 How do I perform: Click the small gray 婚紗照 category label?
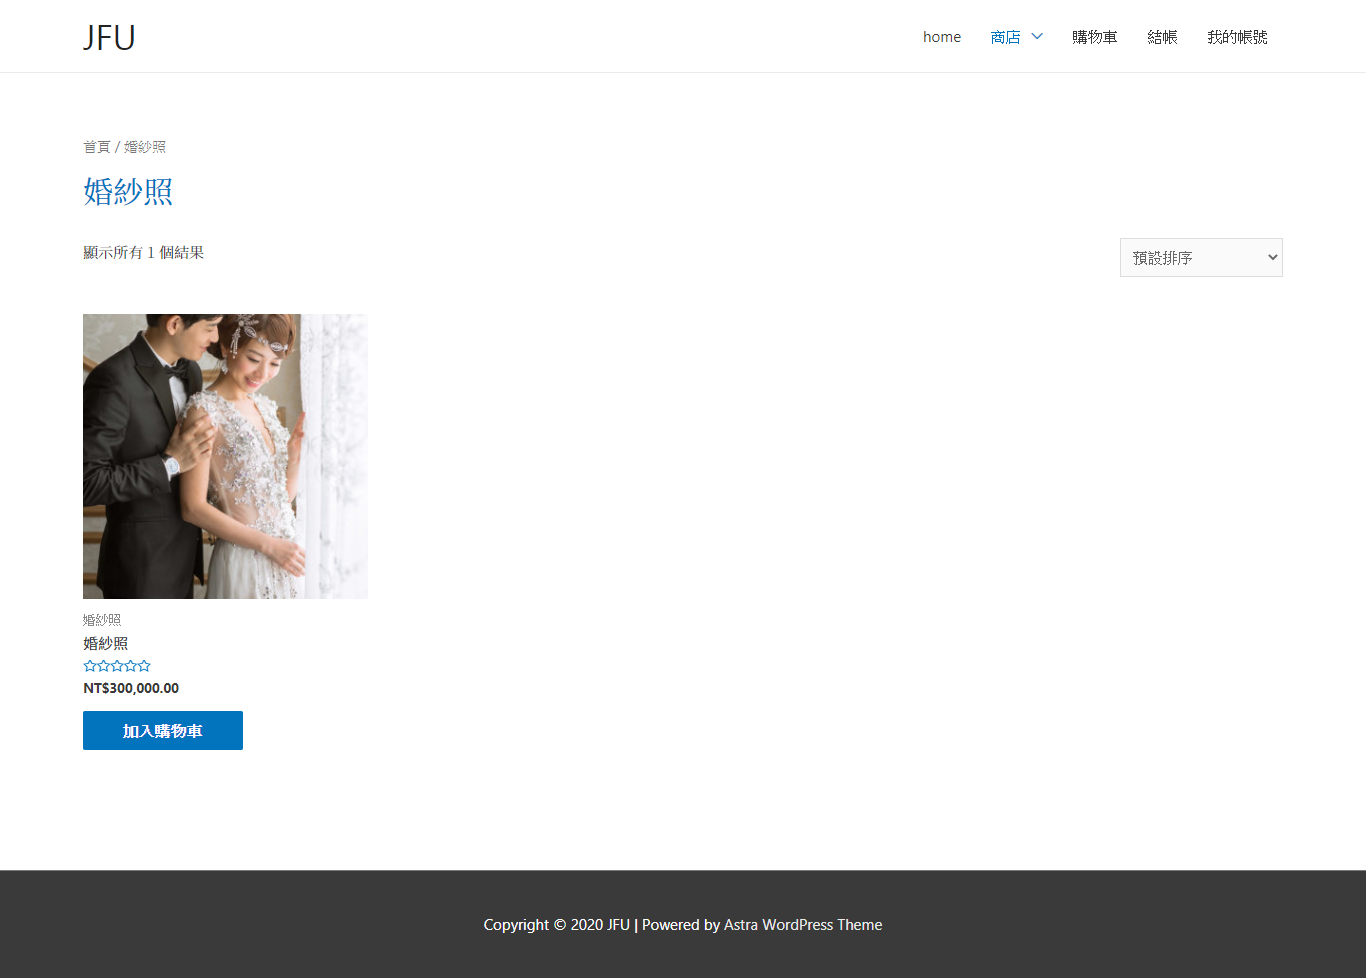(x=102, y=620)
